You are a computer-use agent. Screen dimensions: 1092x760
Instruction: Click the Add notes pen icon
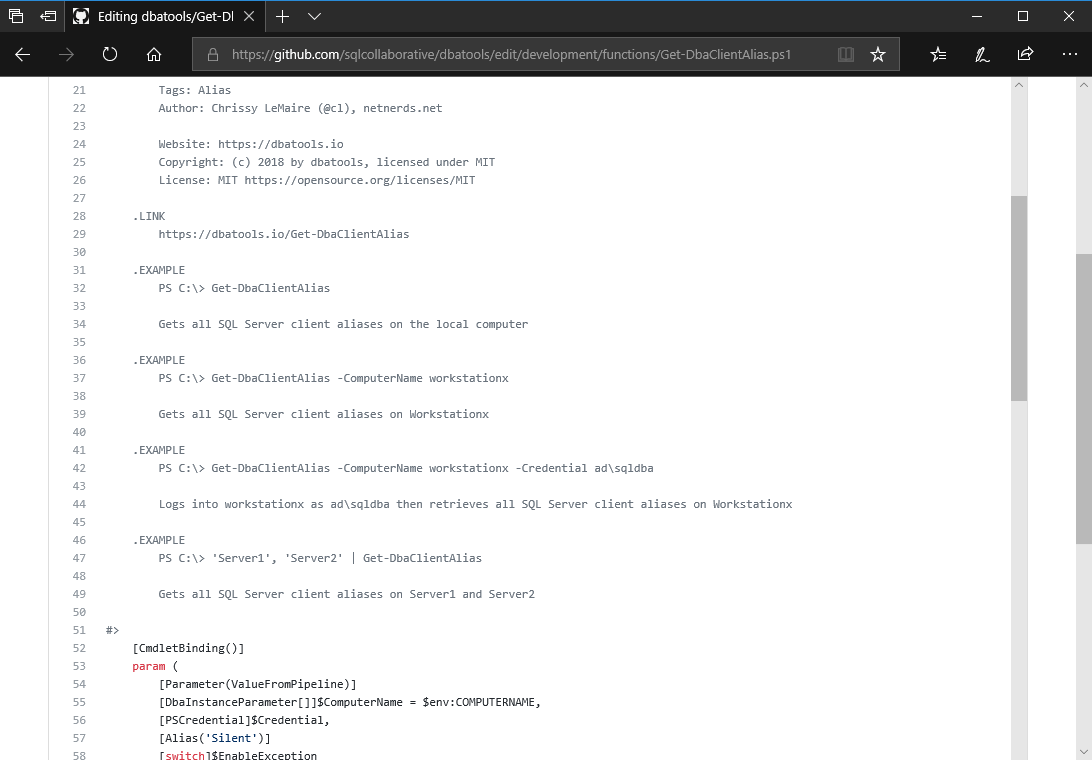[982, 55]
